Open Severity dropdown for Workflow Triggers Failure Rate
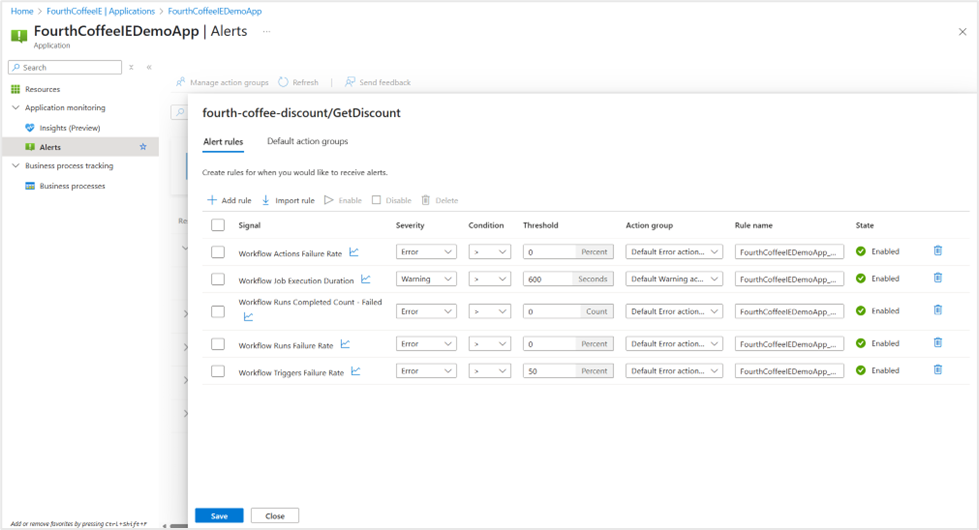This screenshot has height=530, width=979. tap(426, 371)
